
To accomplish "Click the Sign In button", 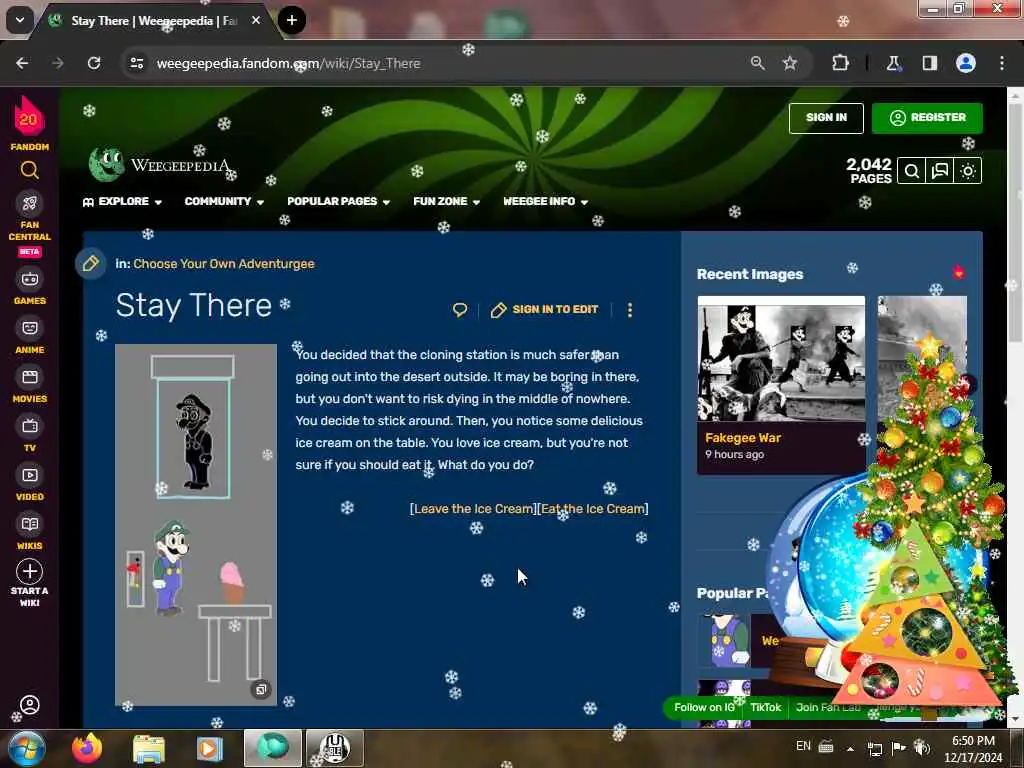I will tap(826, 118).
